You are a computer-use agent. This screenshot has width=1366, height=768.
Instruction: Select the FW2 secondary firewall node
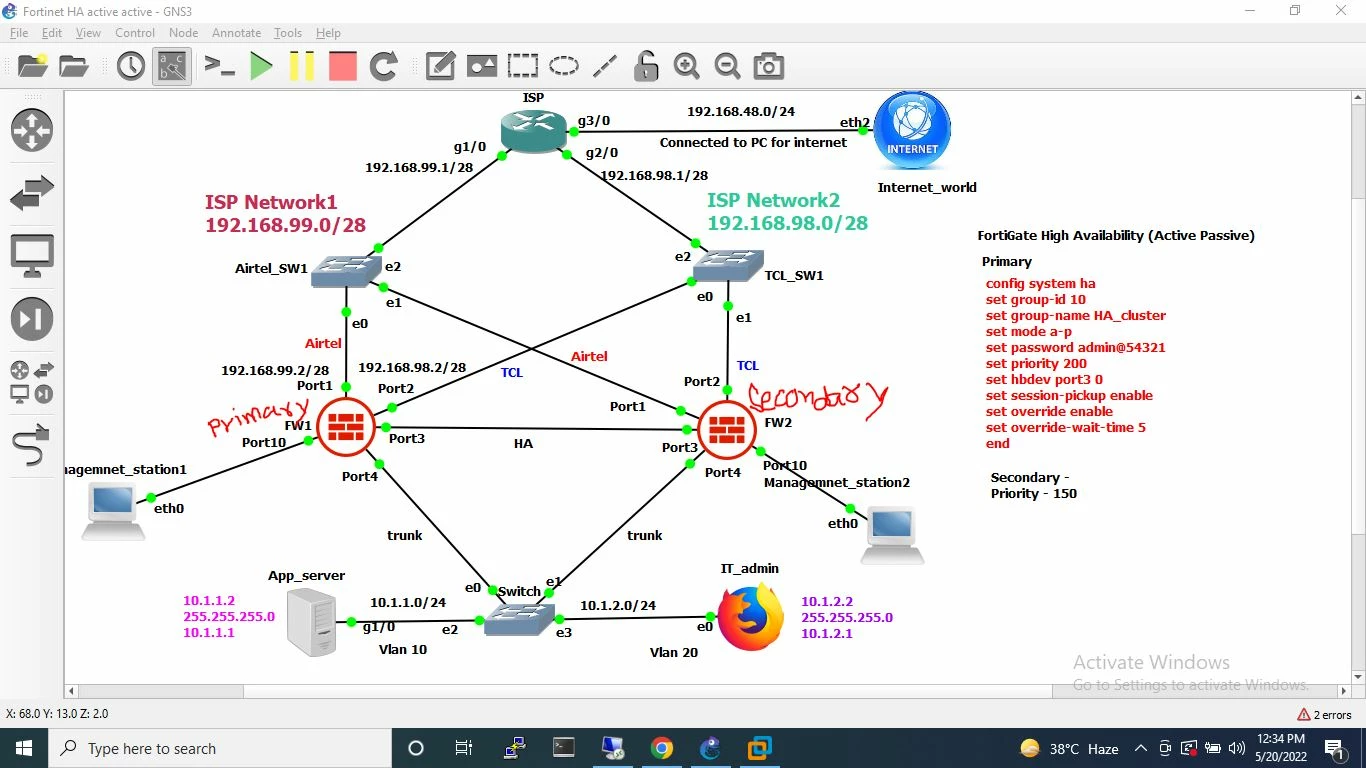[727, 430]
